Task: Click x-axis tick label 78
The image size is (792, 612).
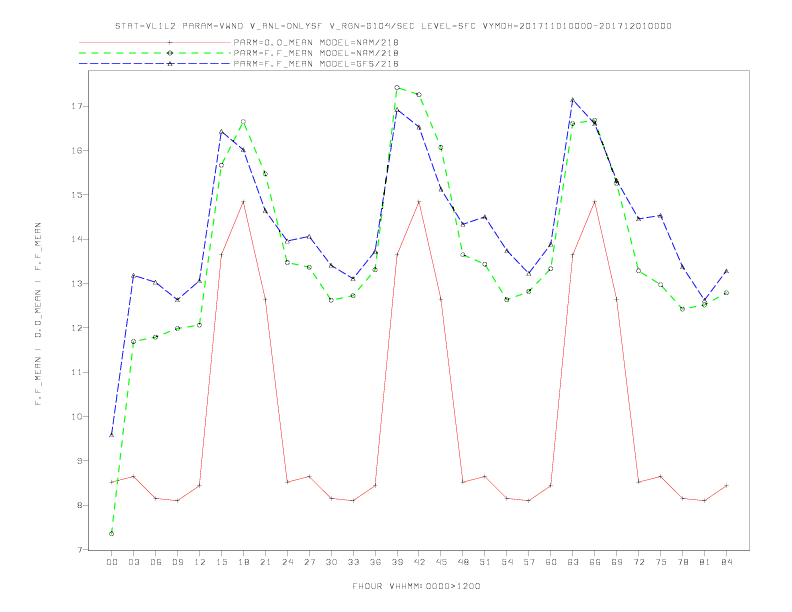Action: pyautogui.click(x=683, y=562)
